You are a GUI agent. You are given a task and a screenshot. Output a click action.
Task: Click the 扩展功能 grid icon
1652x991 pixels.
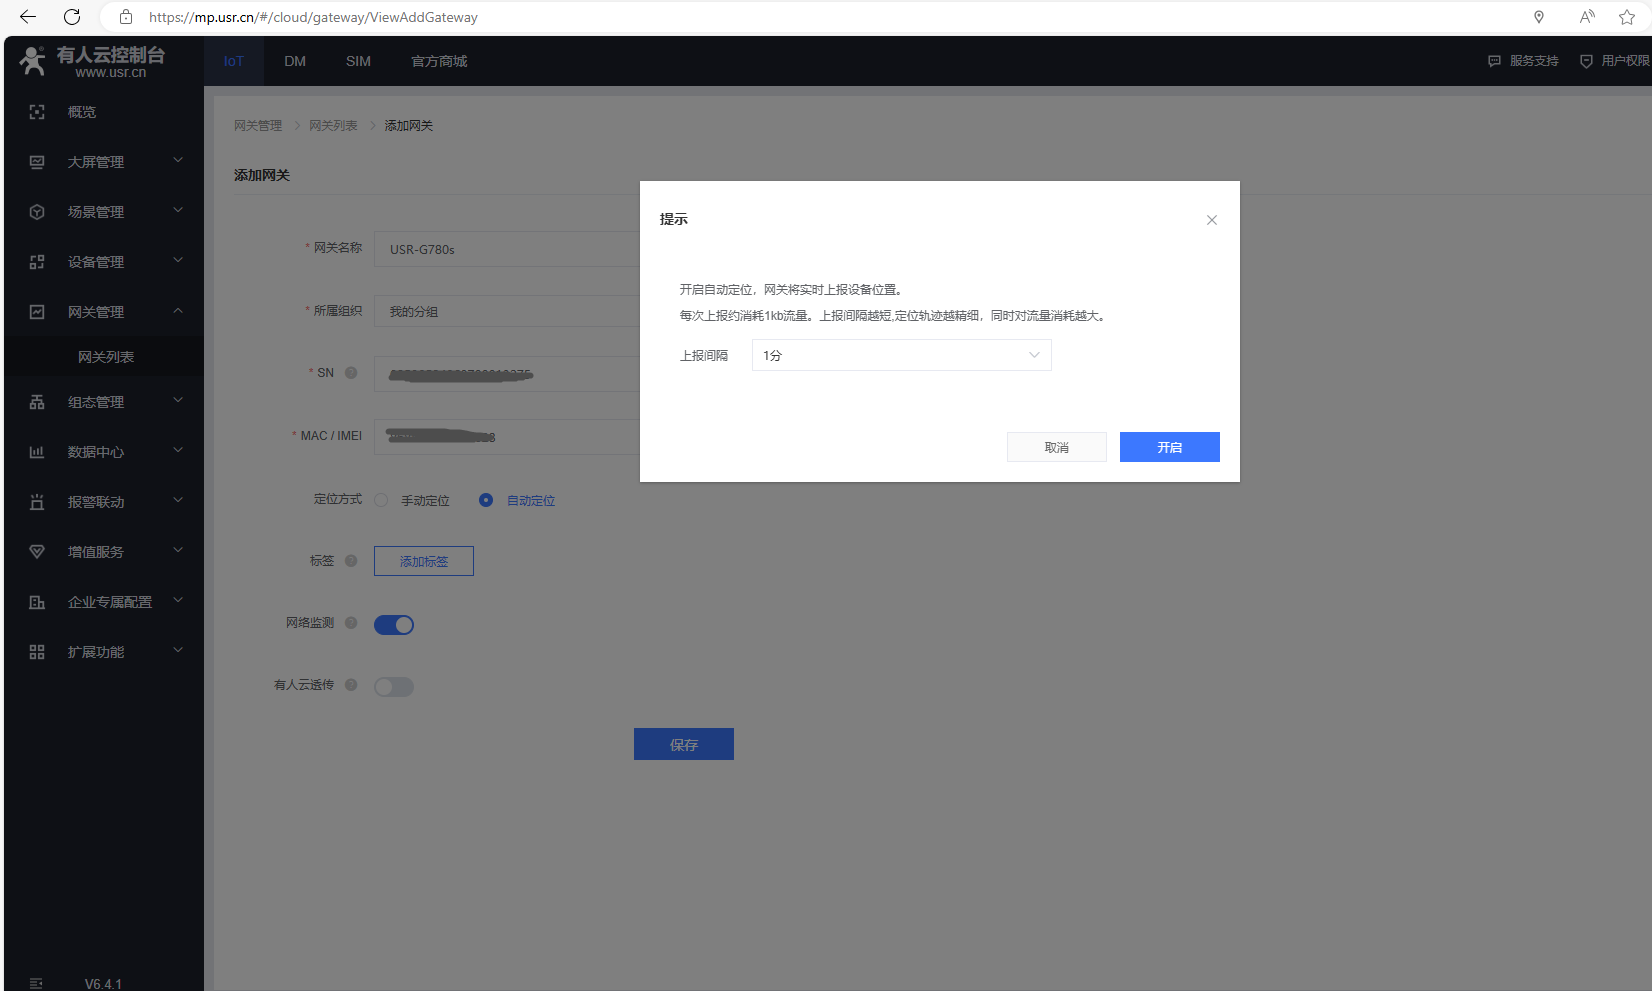[37, 652]
